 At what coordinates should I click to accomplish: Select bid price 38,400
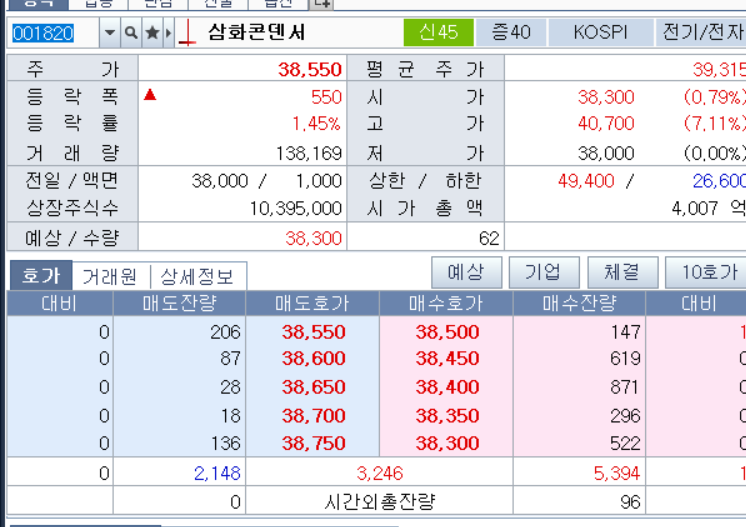(447, 387)
